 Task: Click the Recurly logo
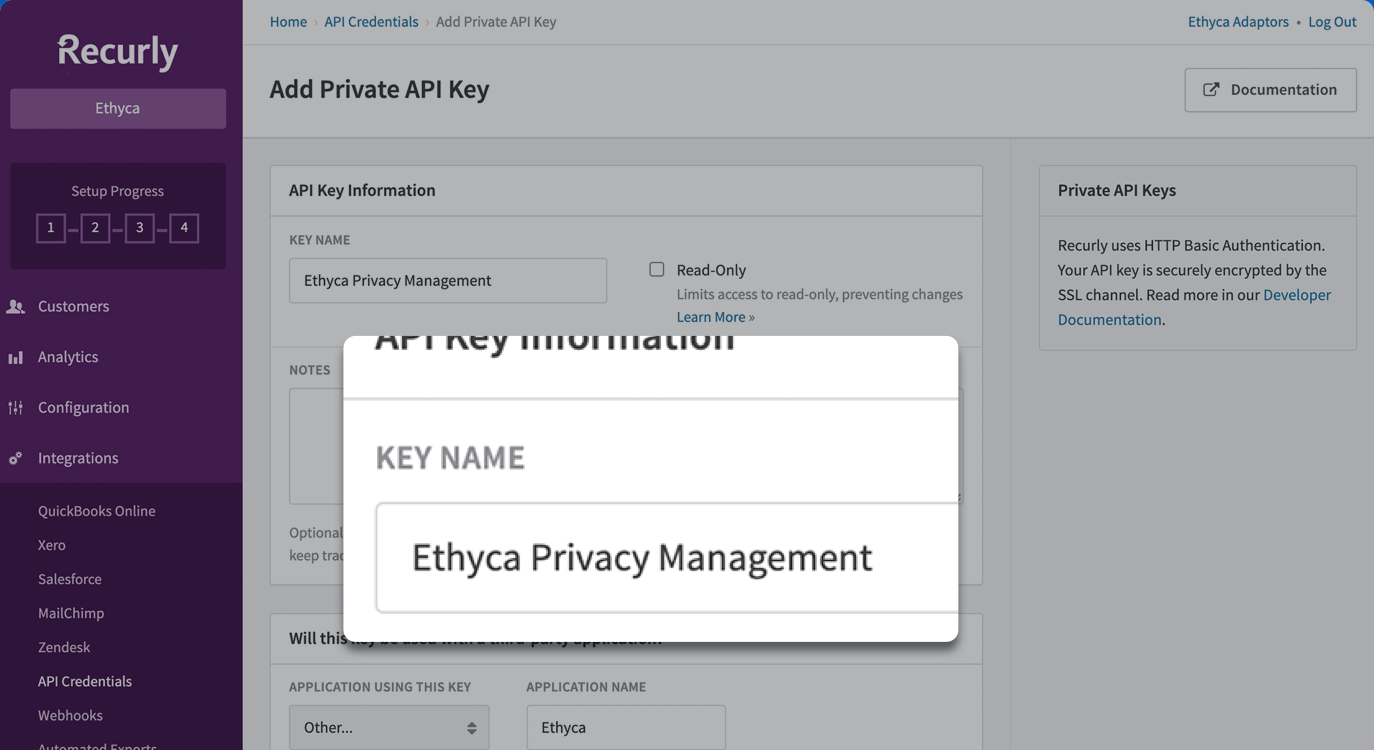pyautogui.click(x=118, y=51)
